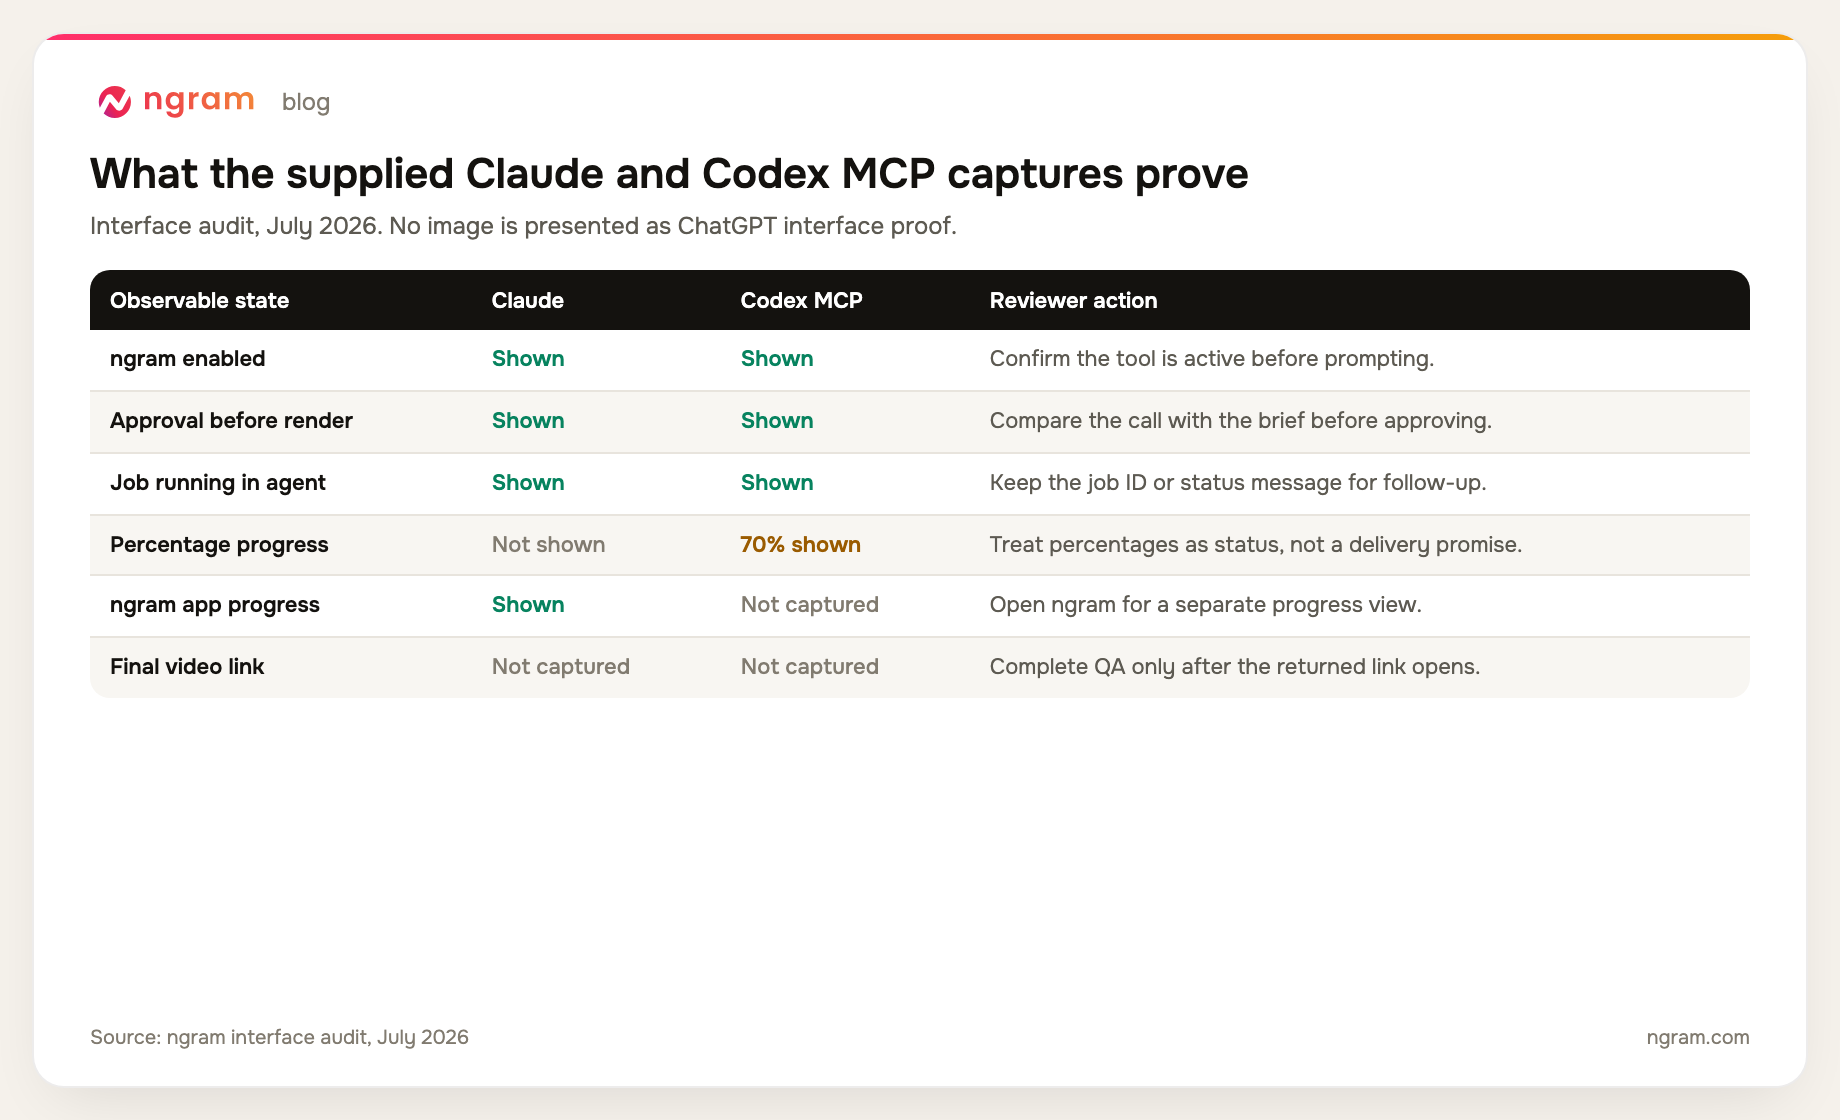Screen dimensions: 1840x1120
Task: Select the 'Job running in agent' row label
Action: (x=218, y=482)
